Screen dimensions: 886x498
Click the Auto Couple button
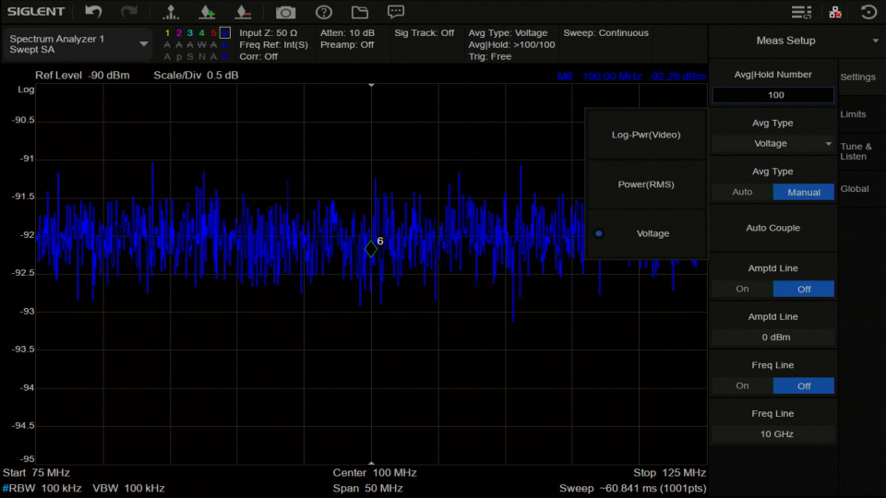773,228
